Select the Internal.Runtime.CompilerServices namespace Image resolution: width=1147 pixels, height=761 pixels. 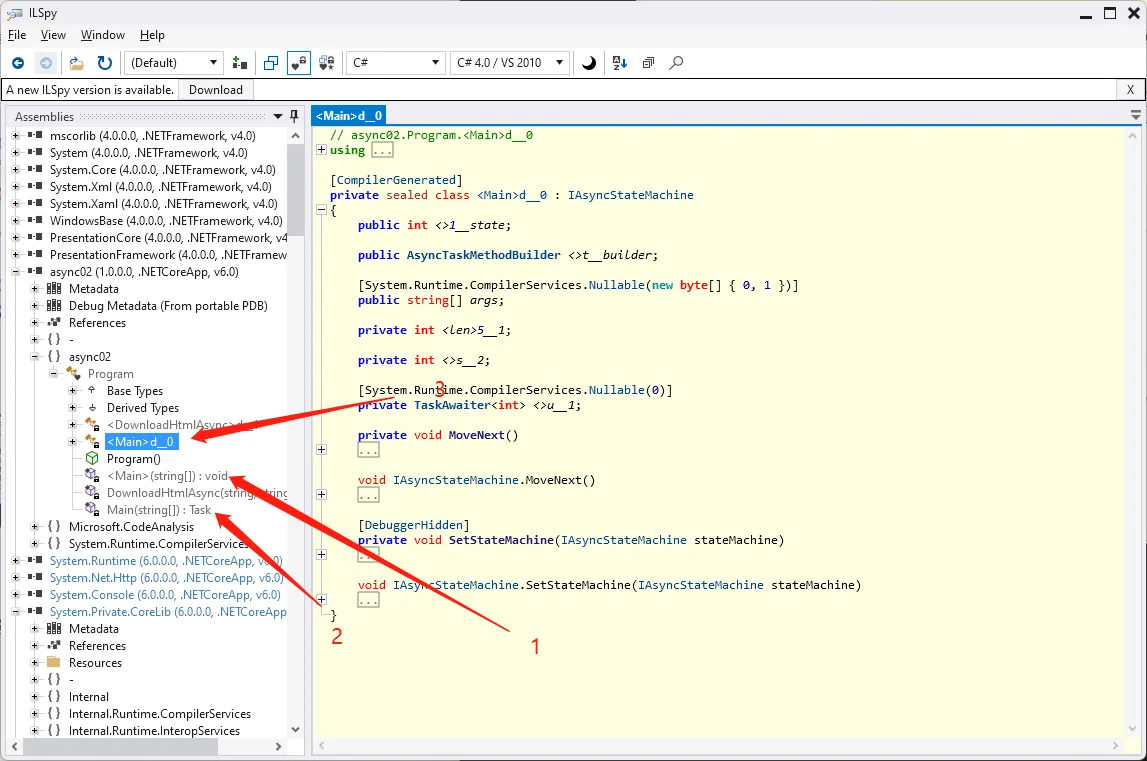tap(159, 713)
